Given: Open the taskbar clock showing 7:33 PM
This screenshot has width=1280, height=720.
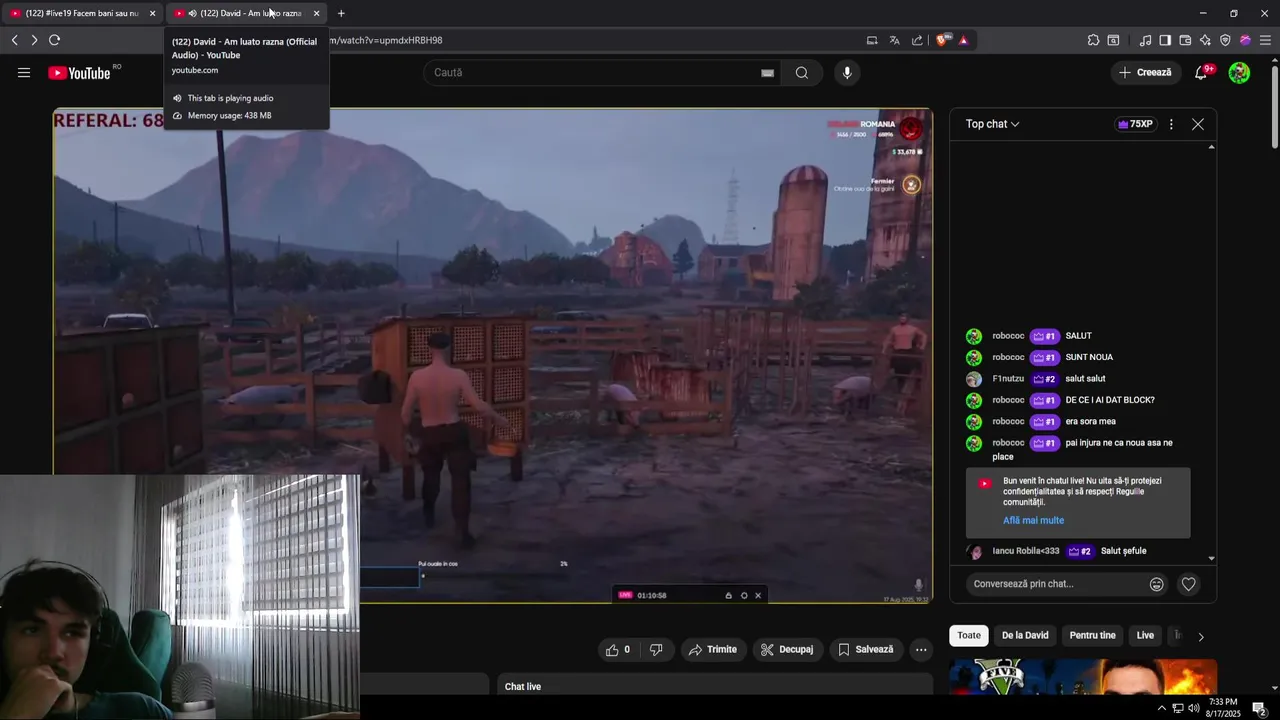Looking at the screenshot, I should pos(1223,707).
